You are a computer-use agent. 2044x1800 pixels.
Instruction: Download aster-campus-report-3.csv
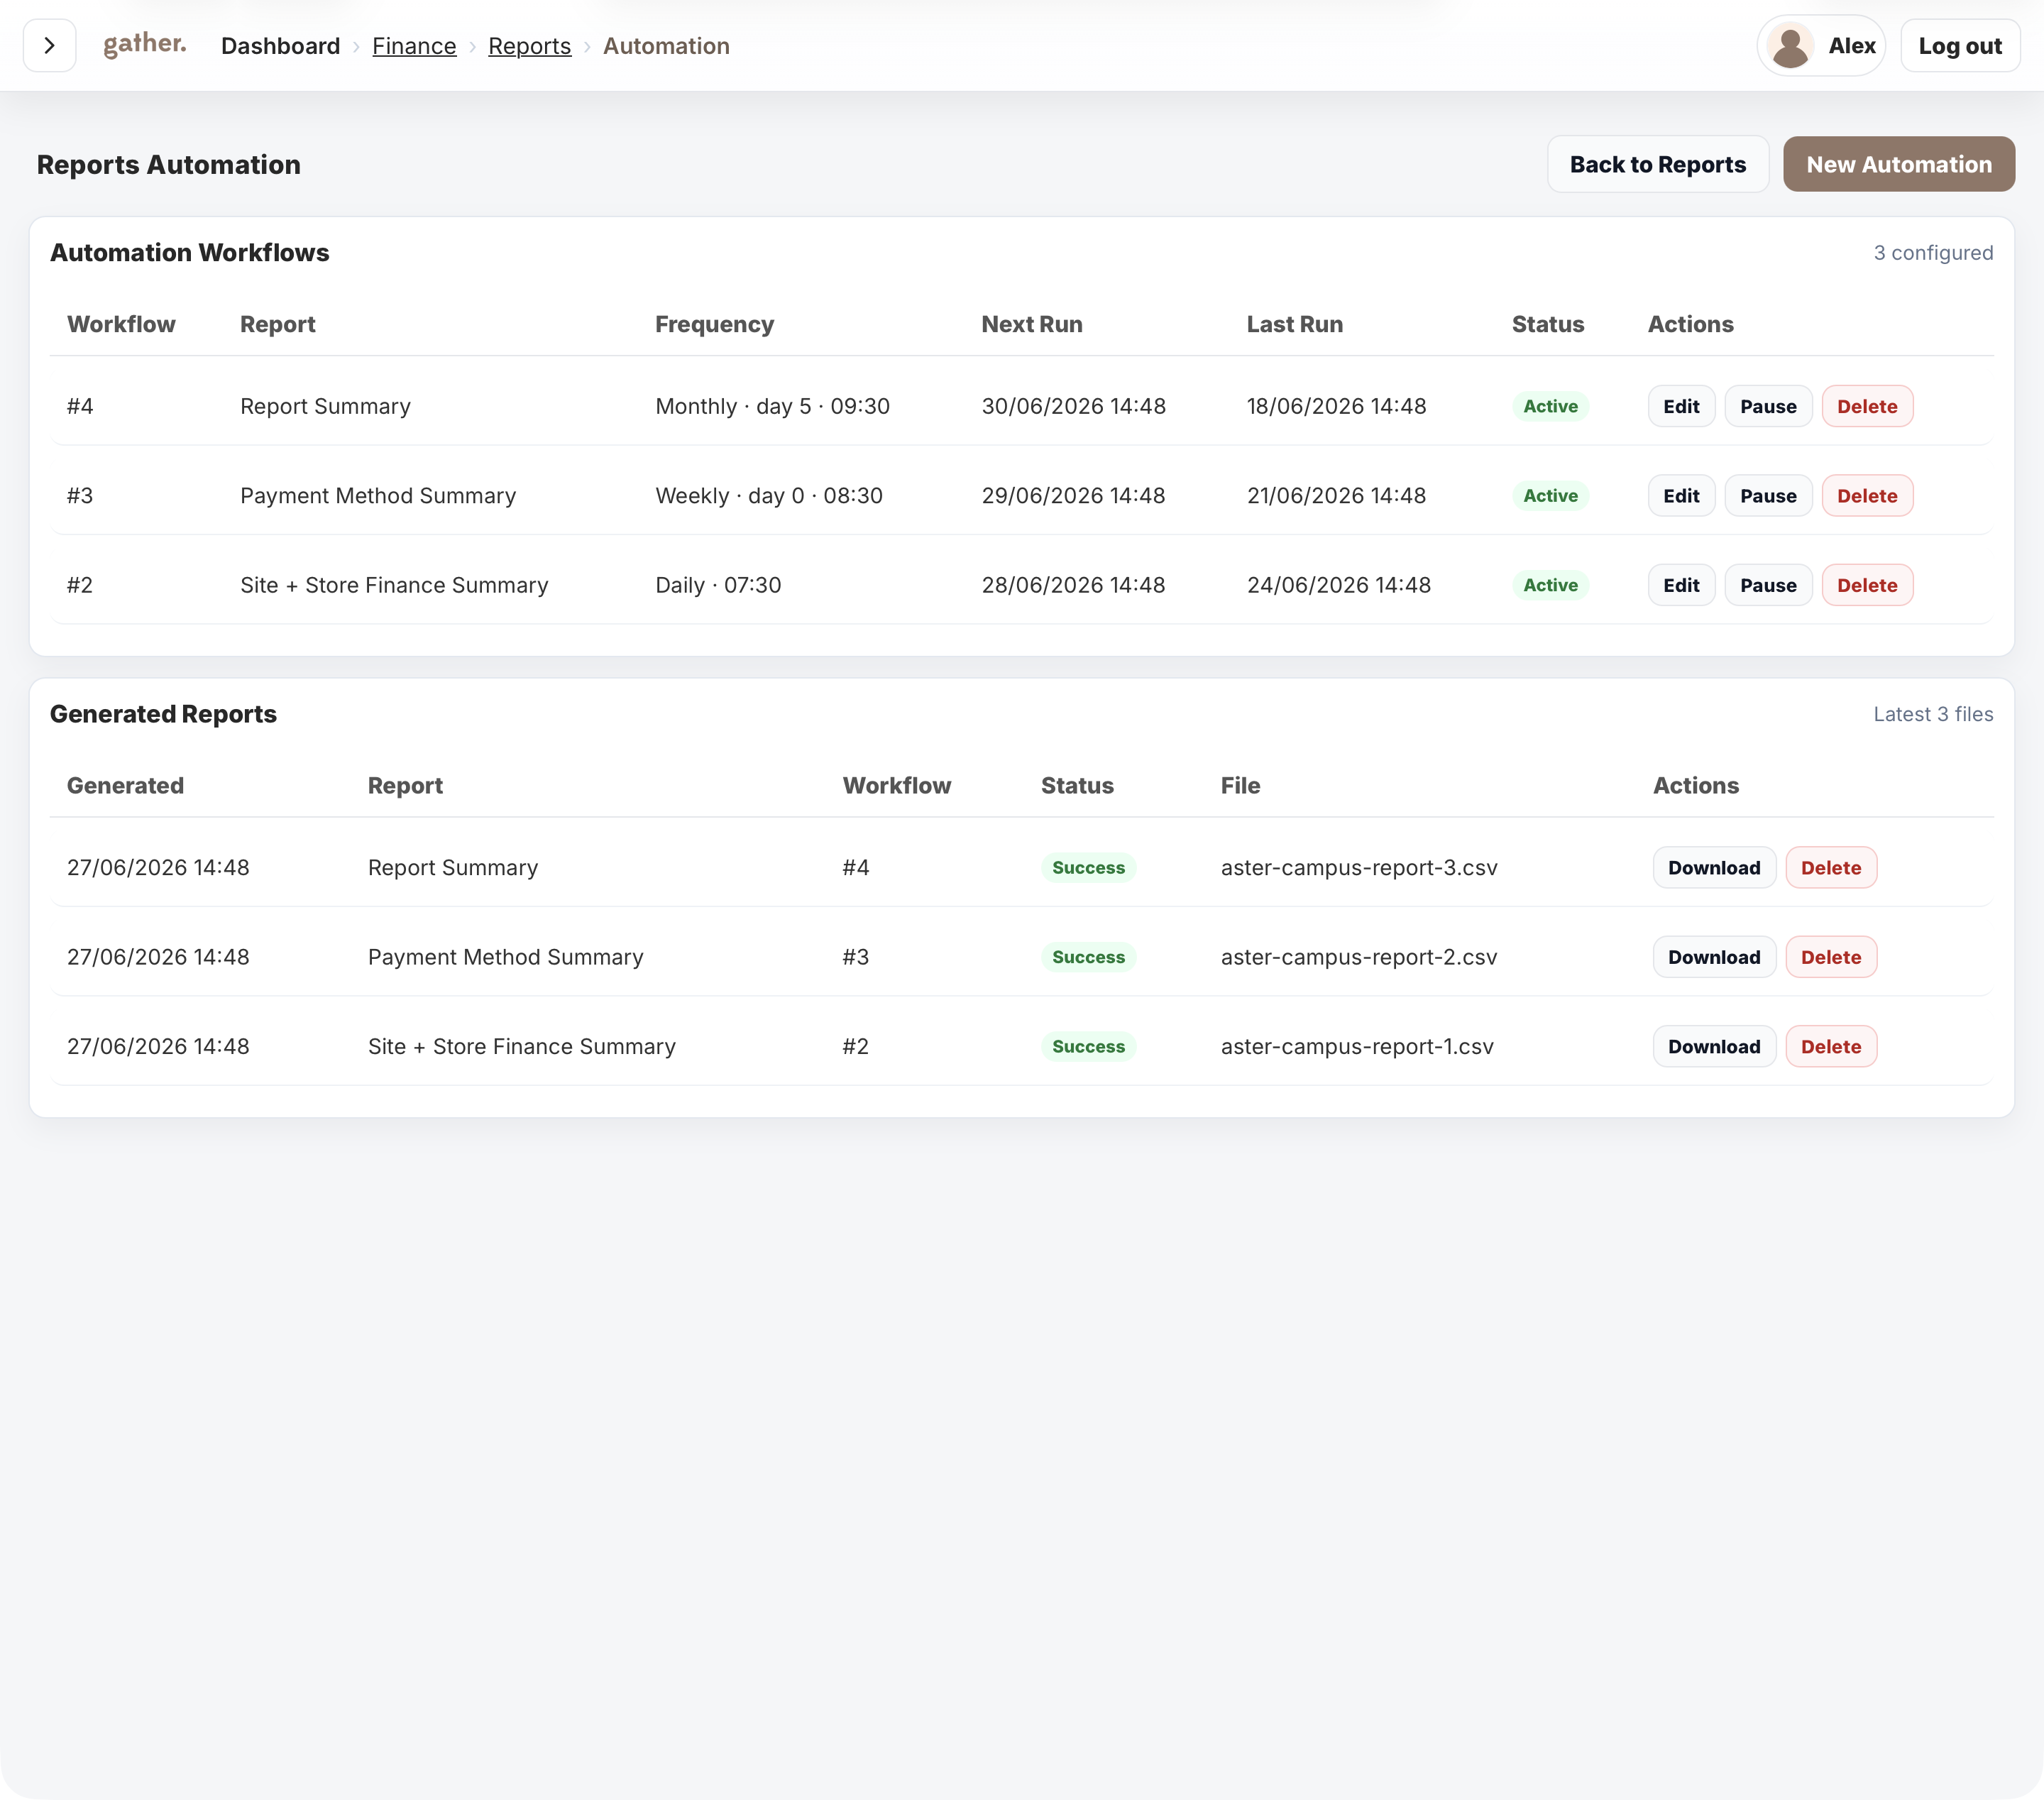point(1713,868)
